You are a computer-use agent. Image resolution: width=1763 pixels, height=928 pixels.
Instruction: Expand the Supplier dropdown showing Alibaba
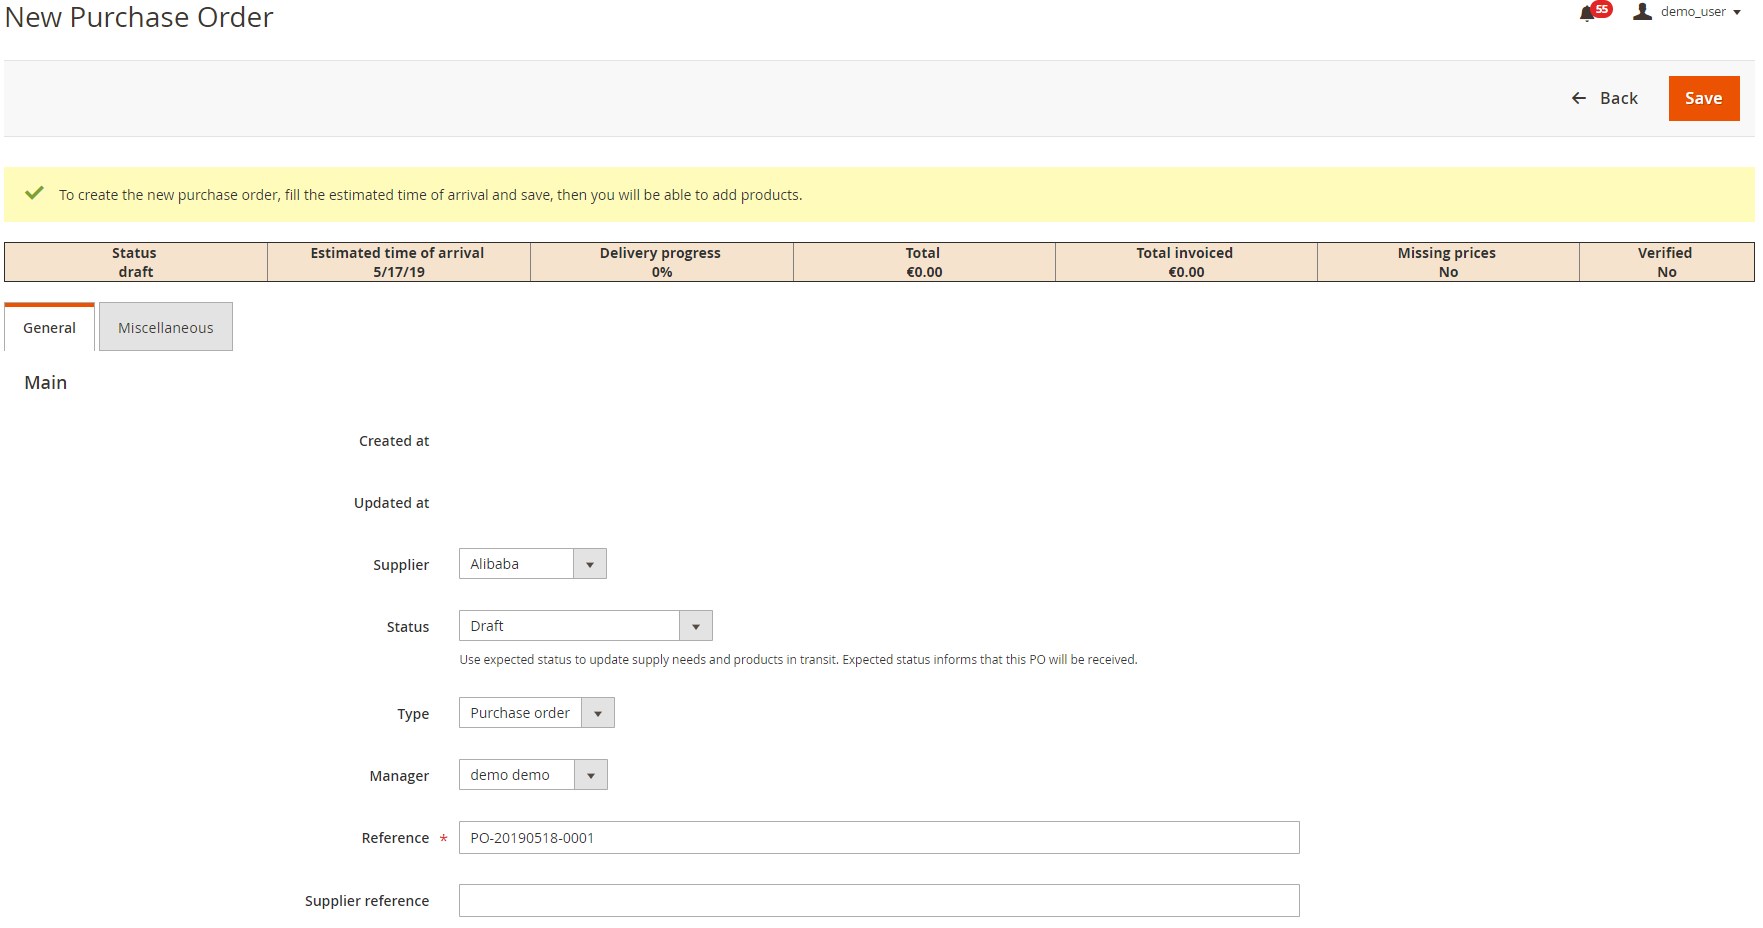[532, 564]
